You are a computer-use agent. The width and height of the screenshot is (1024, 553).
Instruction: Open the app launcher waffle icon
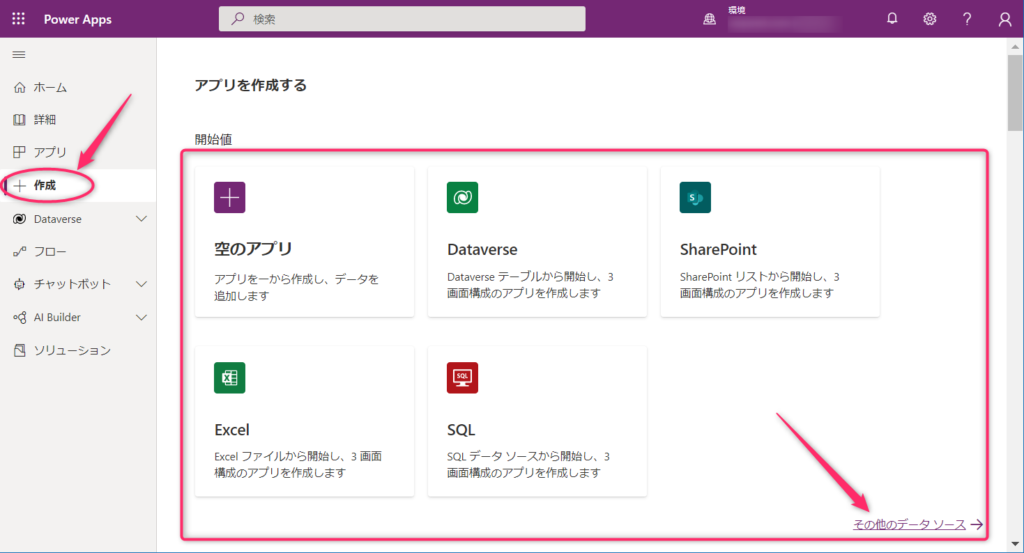18,19
